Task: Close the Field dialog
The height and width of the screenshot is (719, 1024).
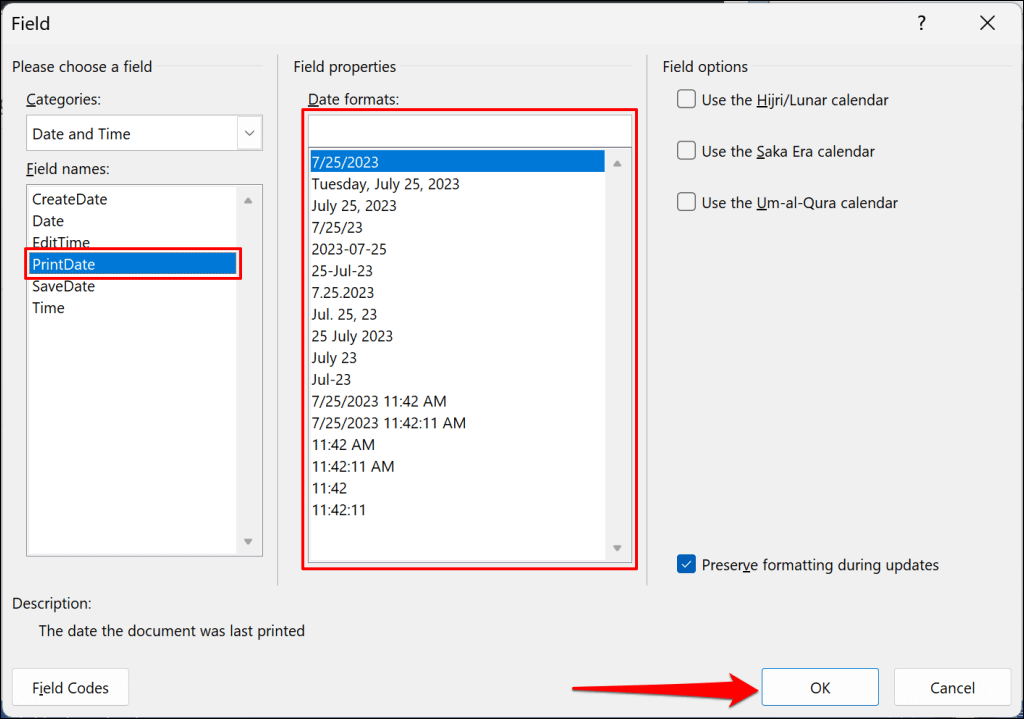Action: 988,23
